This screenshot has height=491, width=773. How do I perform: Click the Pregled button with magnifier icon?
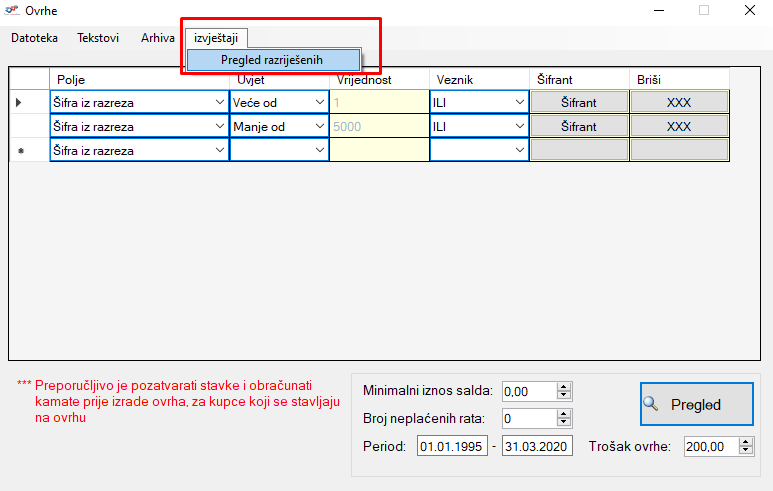[x=695, y=404]
